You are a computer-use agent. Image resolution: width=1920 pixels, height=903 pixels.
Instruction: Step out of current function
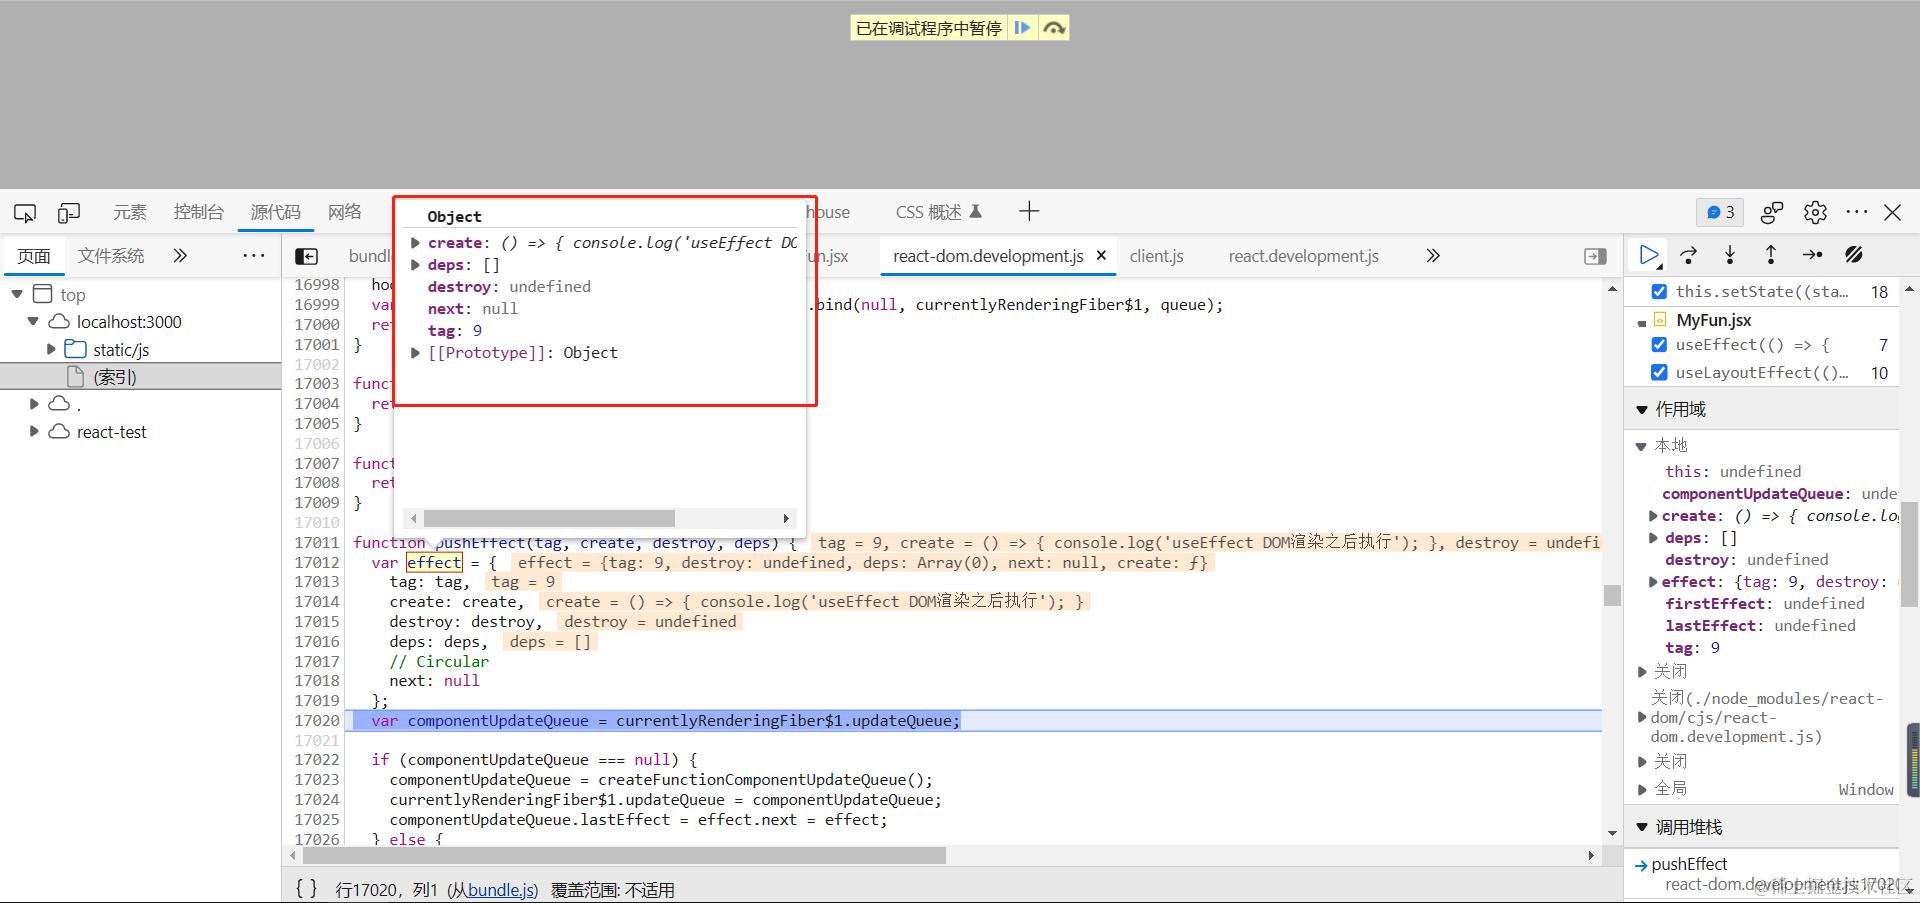coord(1770,255)
